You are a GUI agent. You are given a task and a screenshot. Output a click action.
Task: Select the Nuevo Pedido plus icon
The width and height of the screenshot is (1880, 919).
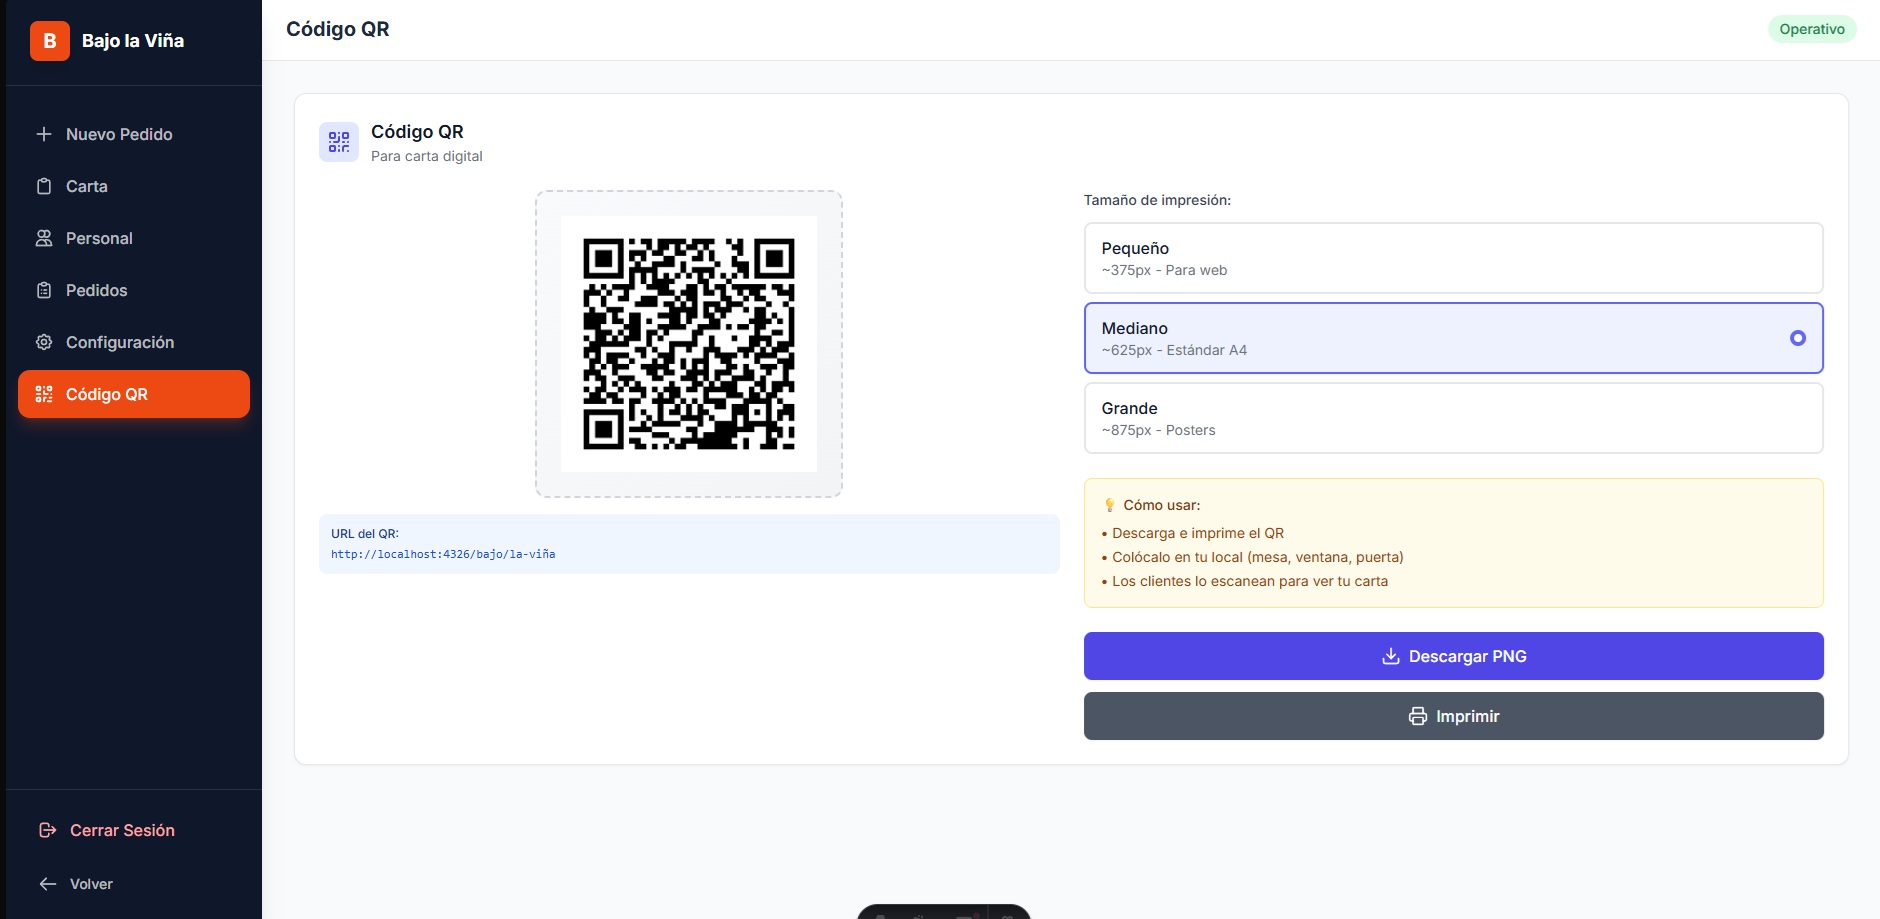44,134
